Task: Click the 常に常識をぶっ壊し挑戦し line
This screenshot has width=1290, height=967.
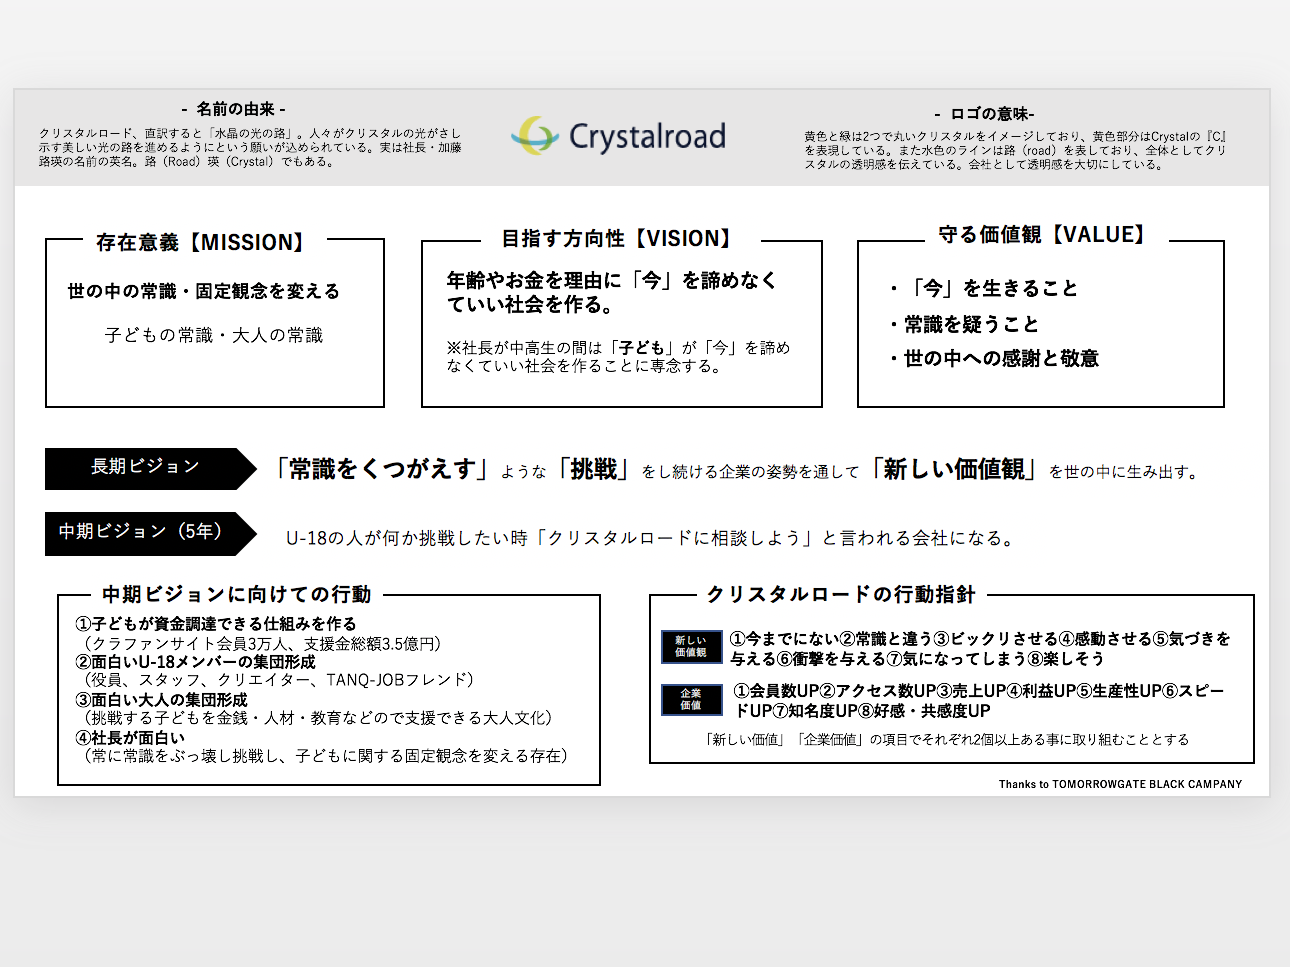Action: (324, 756)
